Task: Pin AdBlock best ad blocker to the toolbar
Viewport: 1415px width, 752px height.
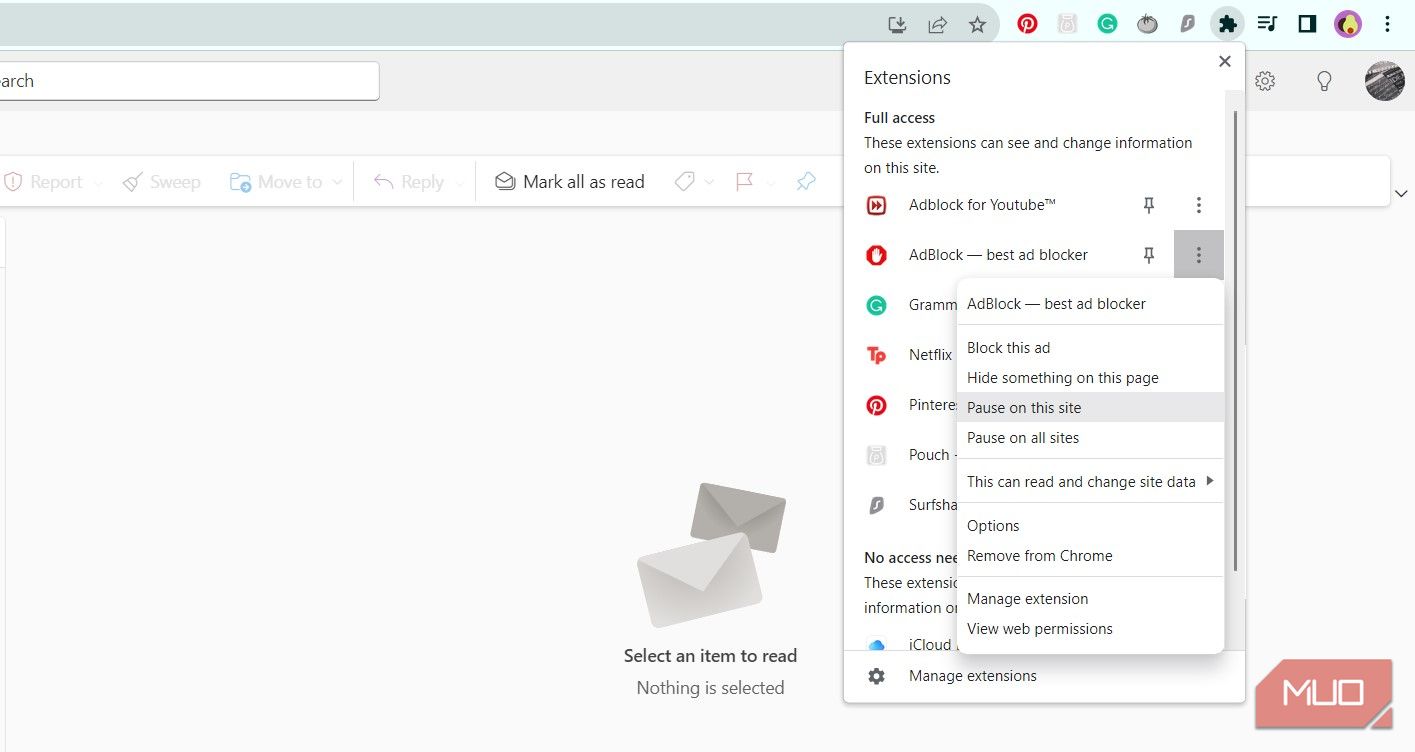Action: click(1148, 255)
